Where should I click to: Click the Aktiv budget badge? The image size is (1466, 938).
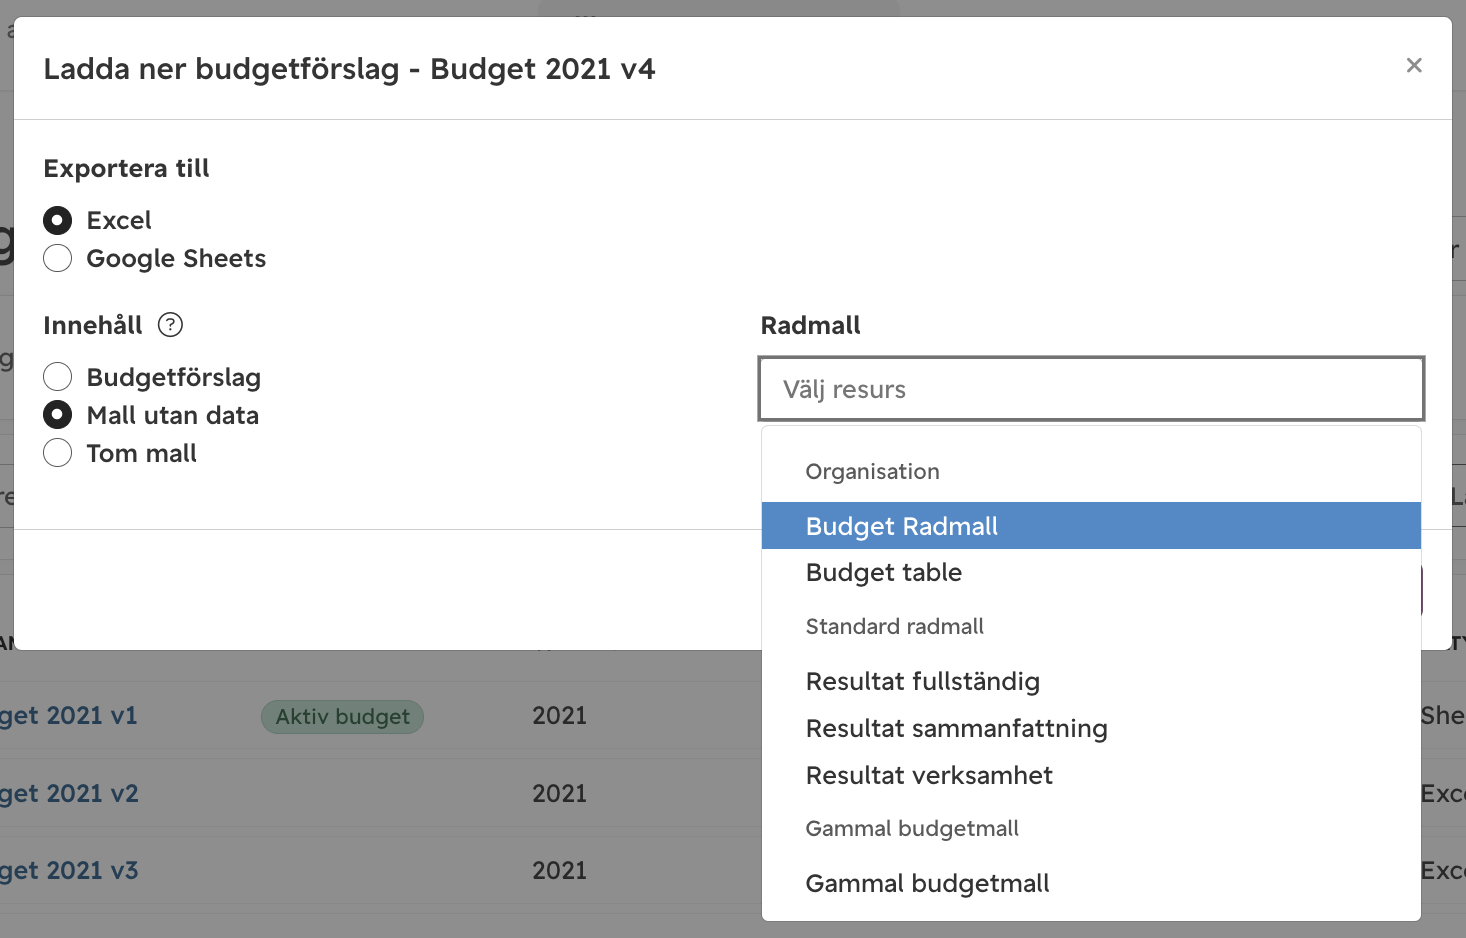tap(342, 716)
